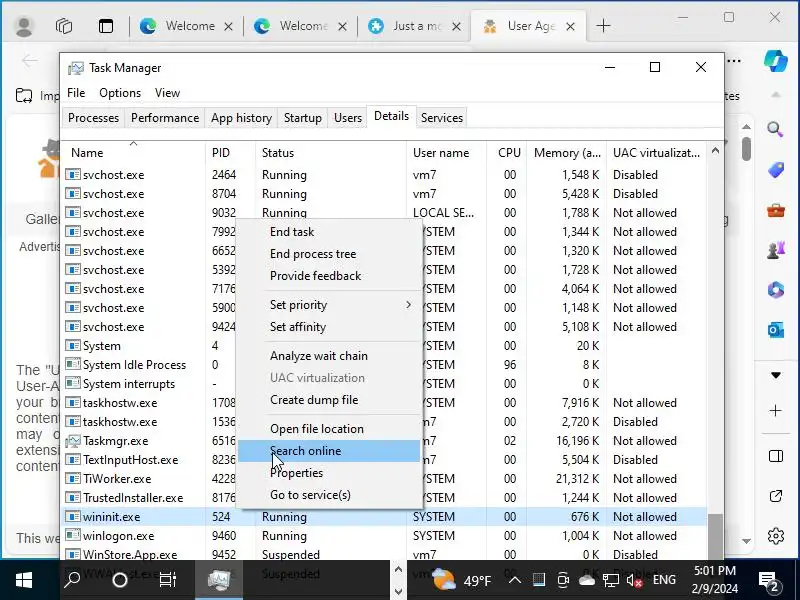Choose Go to service(s)

pyautogui.click(x=330, y=494)
